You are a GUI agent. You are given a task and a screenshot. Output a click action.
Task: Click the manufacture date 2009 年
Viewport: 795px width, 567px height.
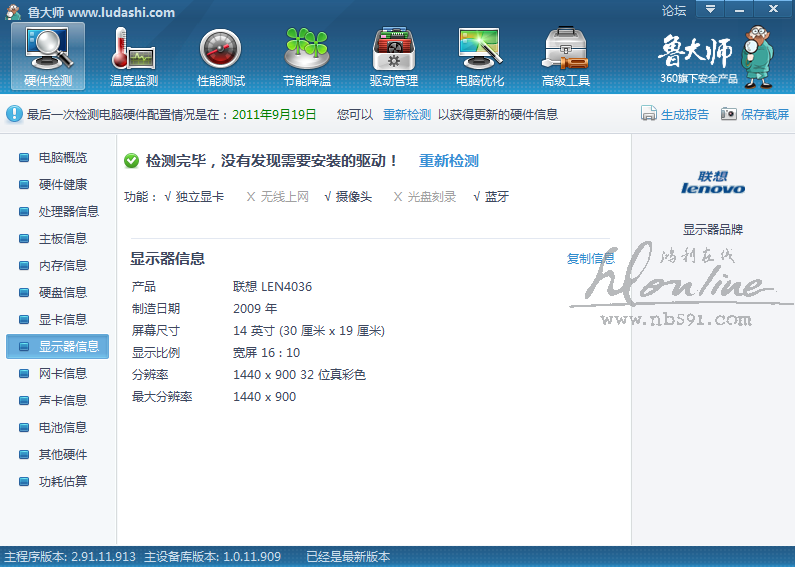tap(255, 309)
